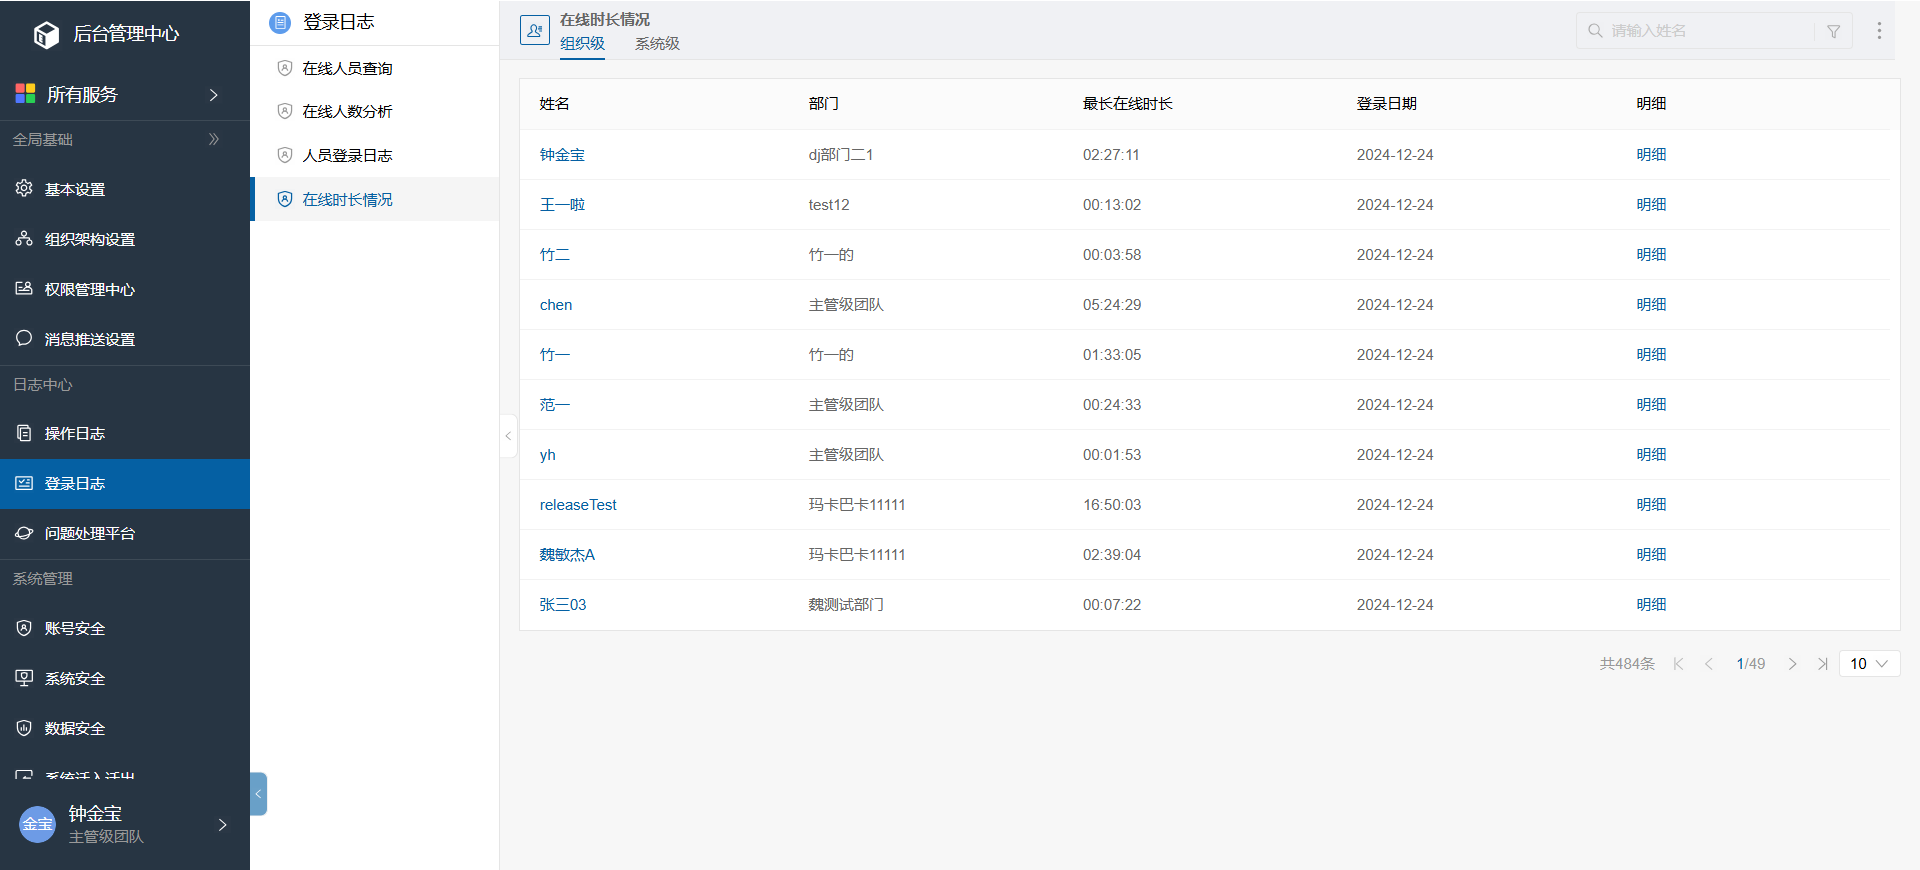This screenshot has height=870, width=1920.
Task: Click the search magnifier icon
Action: click(1595, 31)
